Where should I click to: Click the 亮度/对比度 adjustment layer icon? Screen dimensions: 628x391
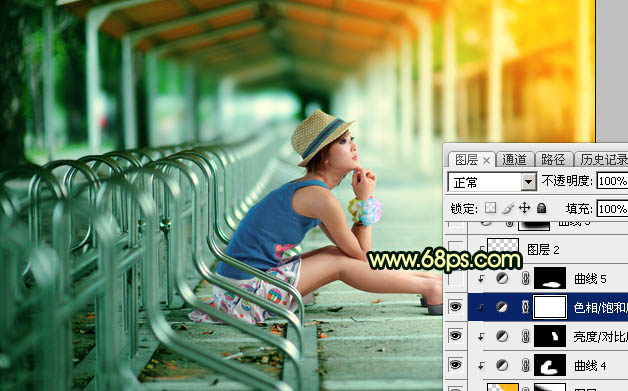pyautogui.click(x=502, y=336)
